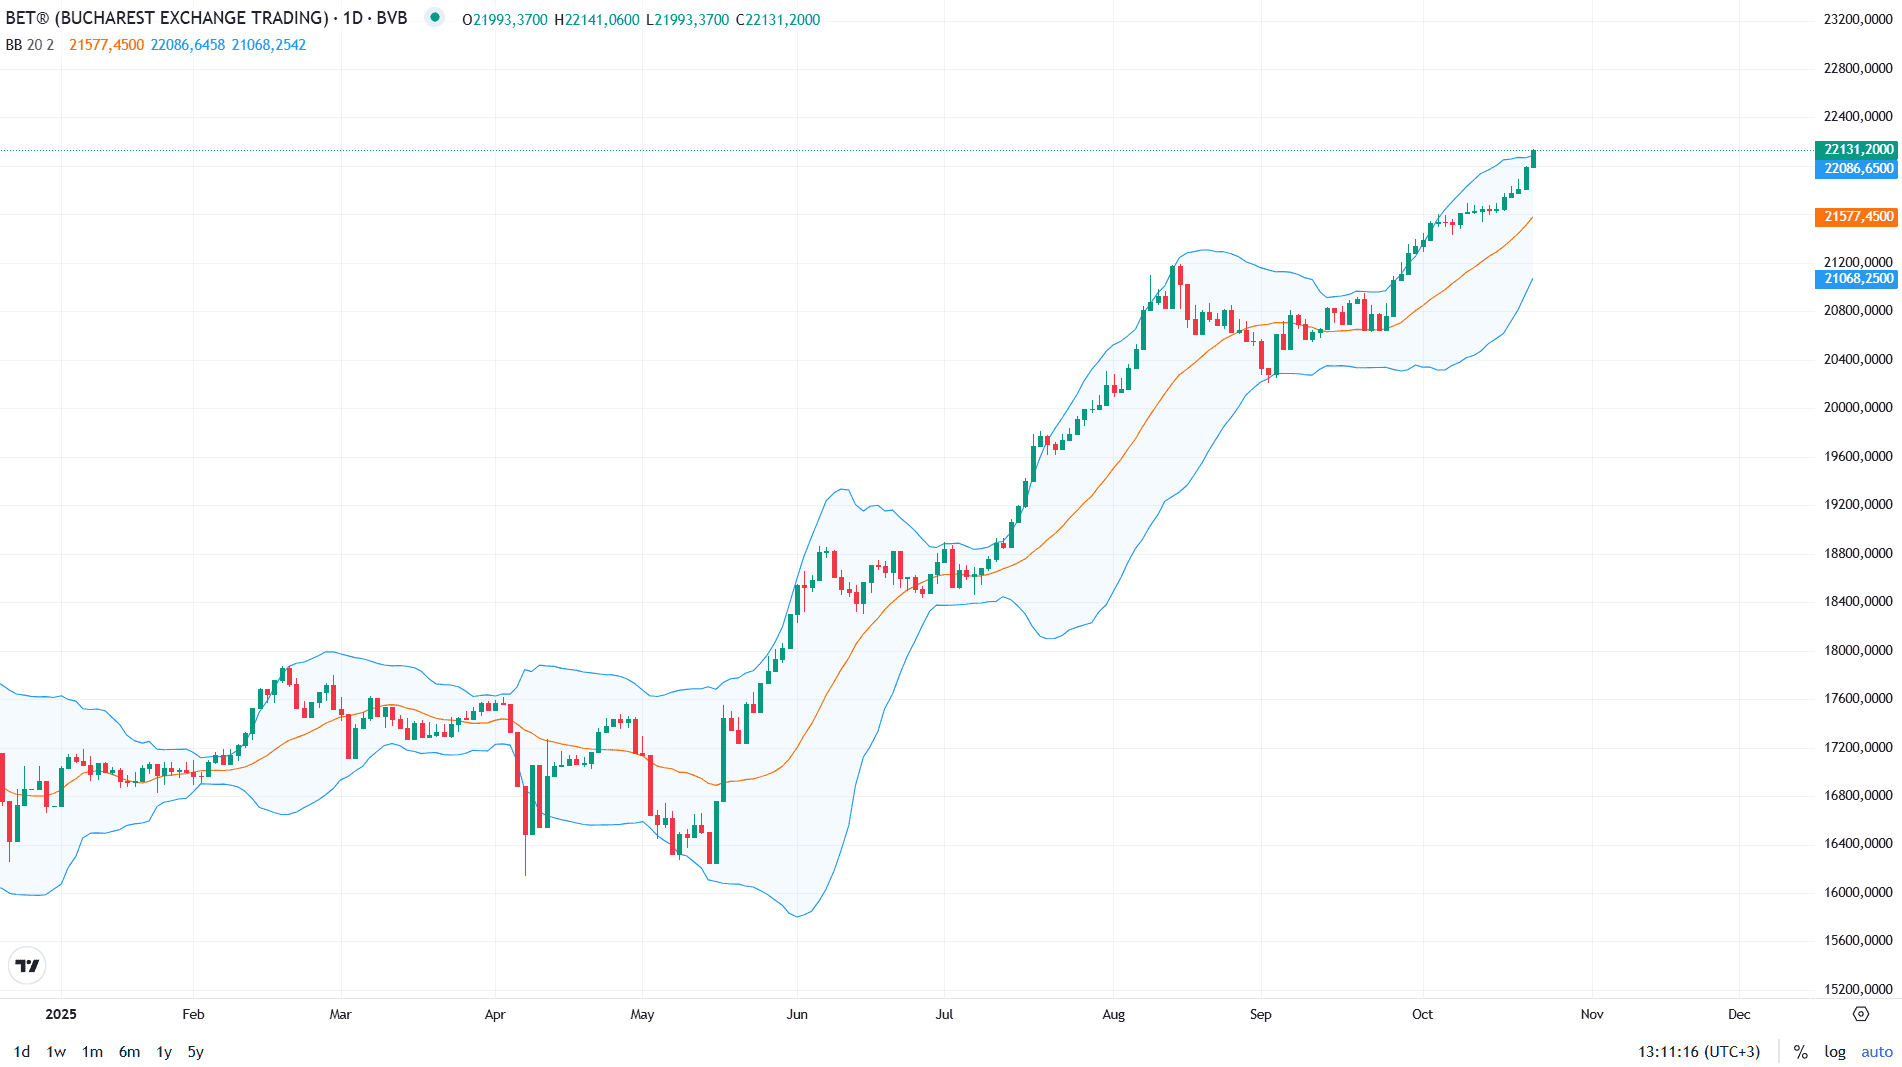This screenshot has width=1902, height=1067.
Task: Click the BB lower value 21068,2542 in legend
Action: [x=269, y=45]
